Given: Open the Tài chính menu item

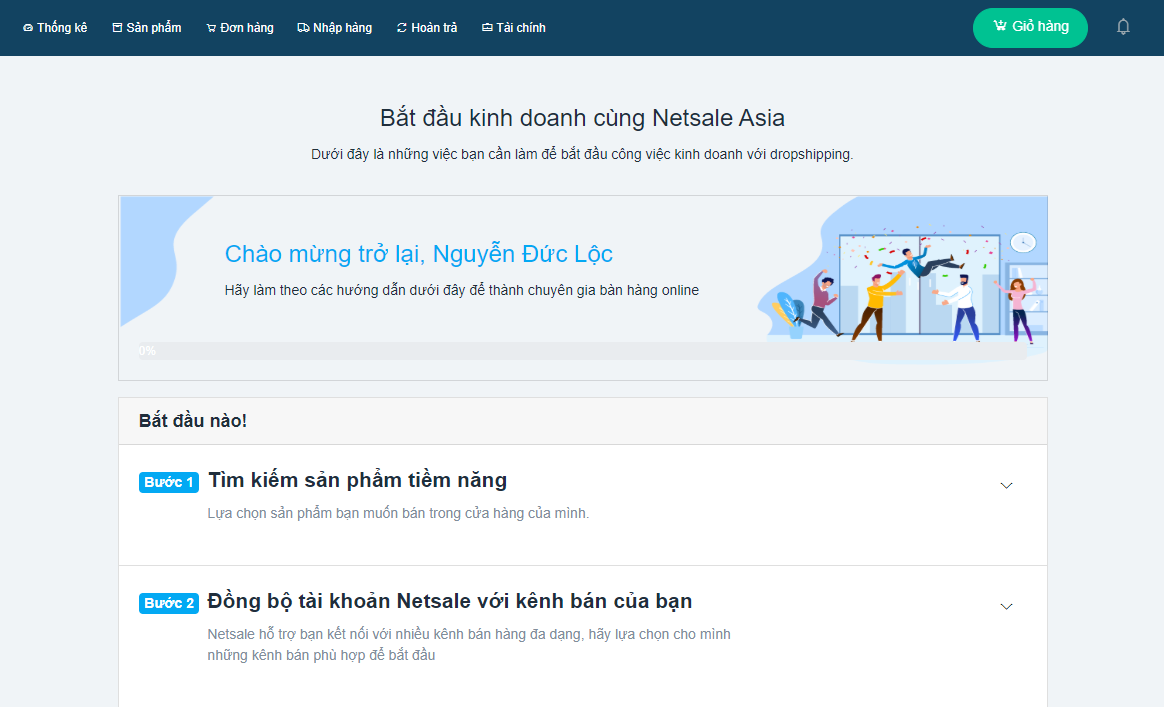Looking at the screenshot, I should click(514, 27).
